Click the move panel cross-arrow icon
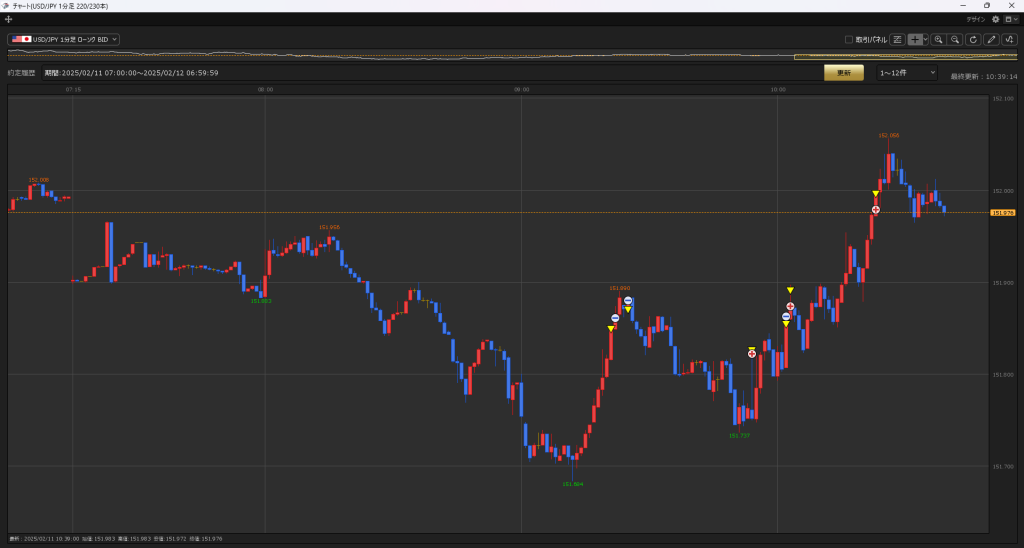This screenshot has height=548, width=1024. click(9, 19)
